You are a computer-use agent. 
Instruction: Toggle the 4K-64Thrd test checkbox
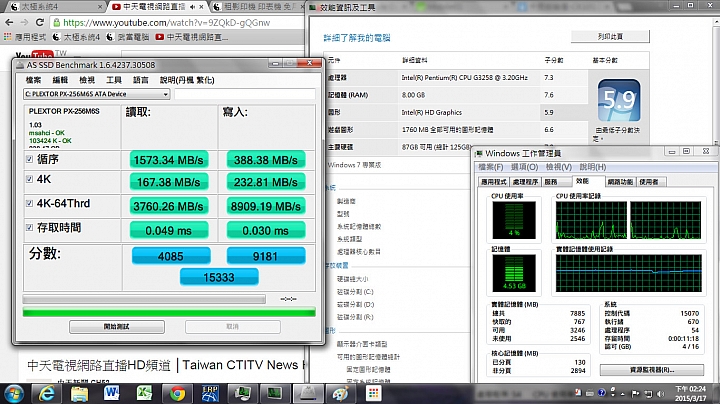[x=29, y=203]
